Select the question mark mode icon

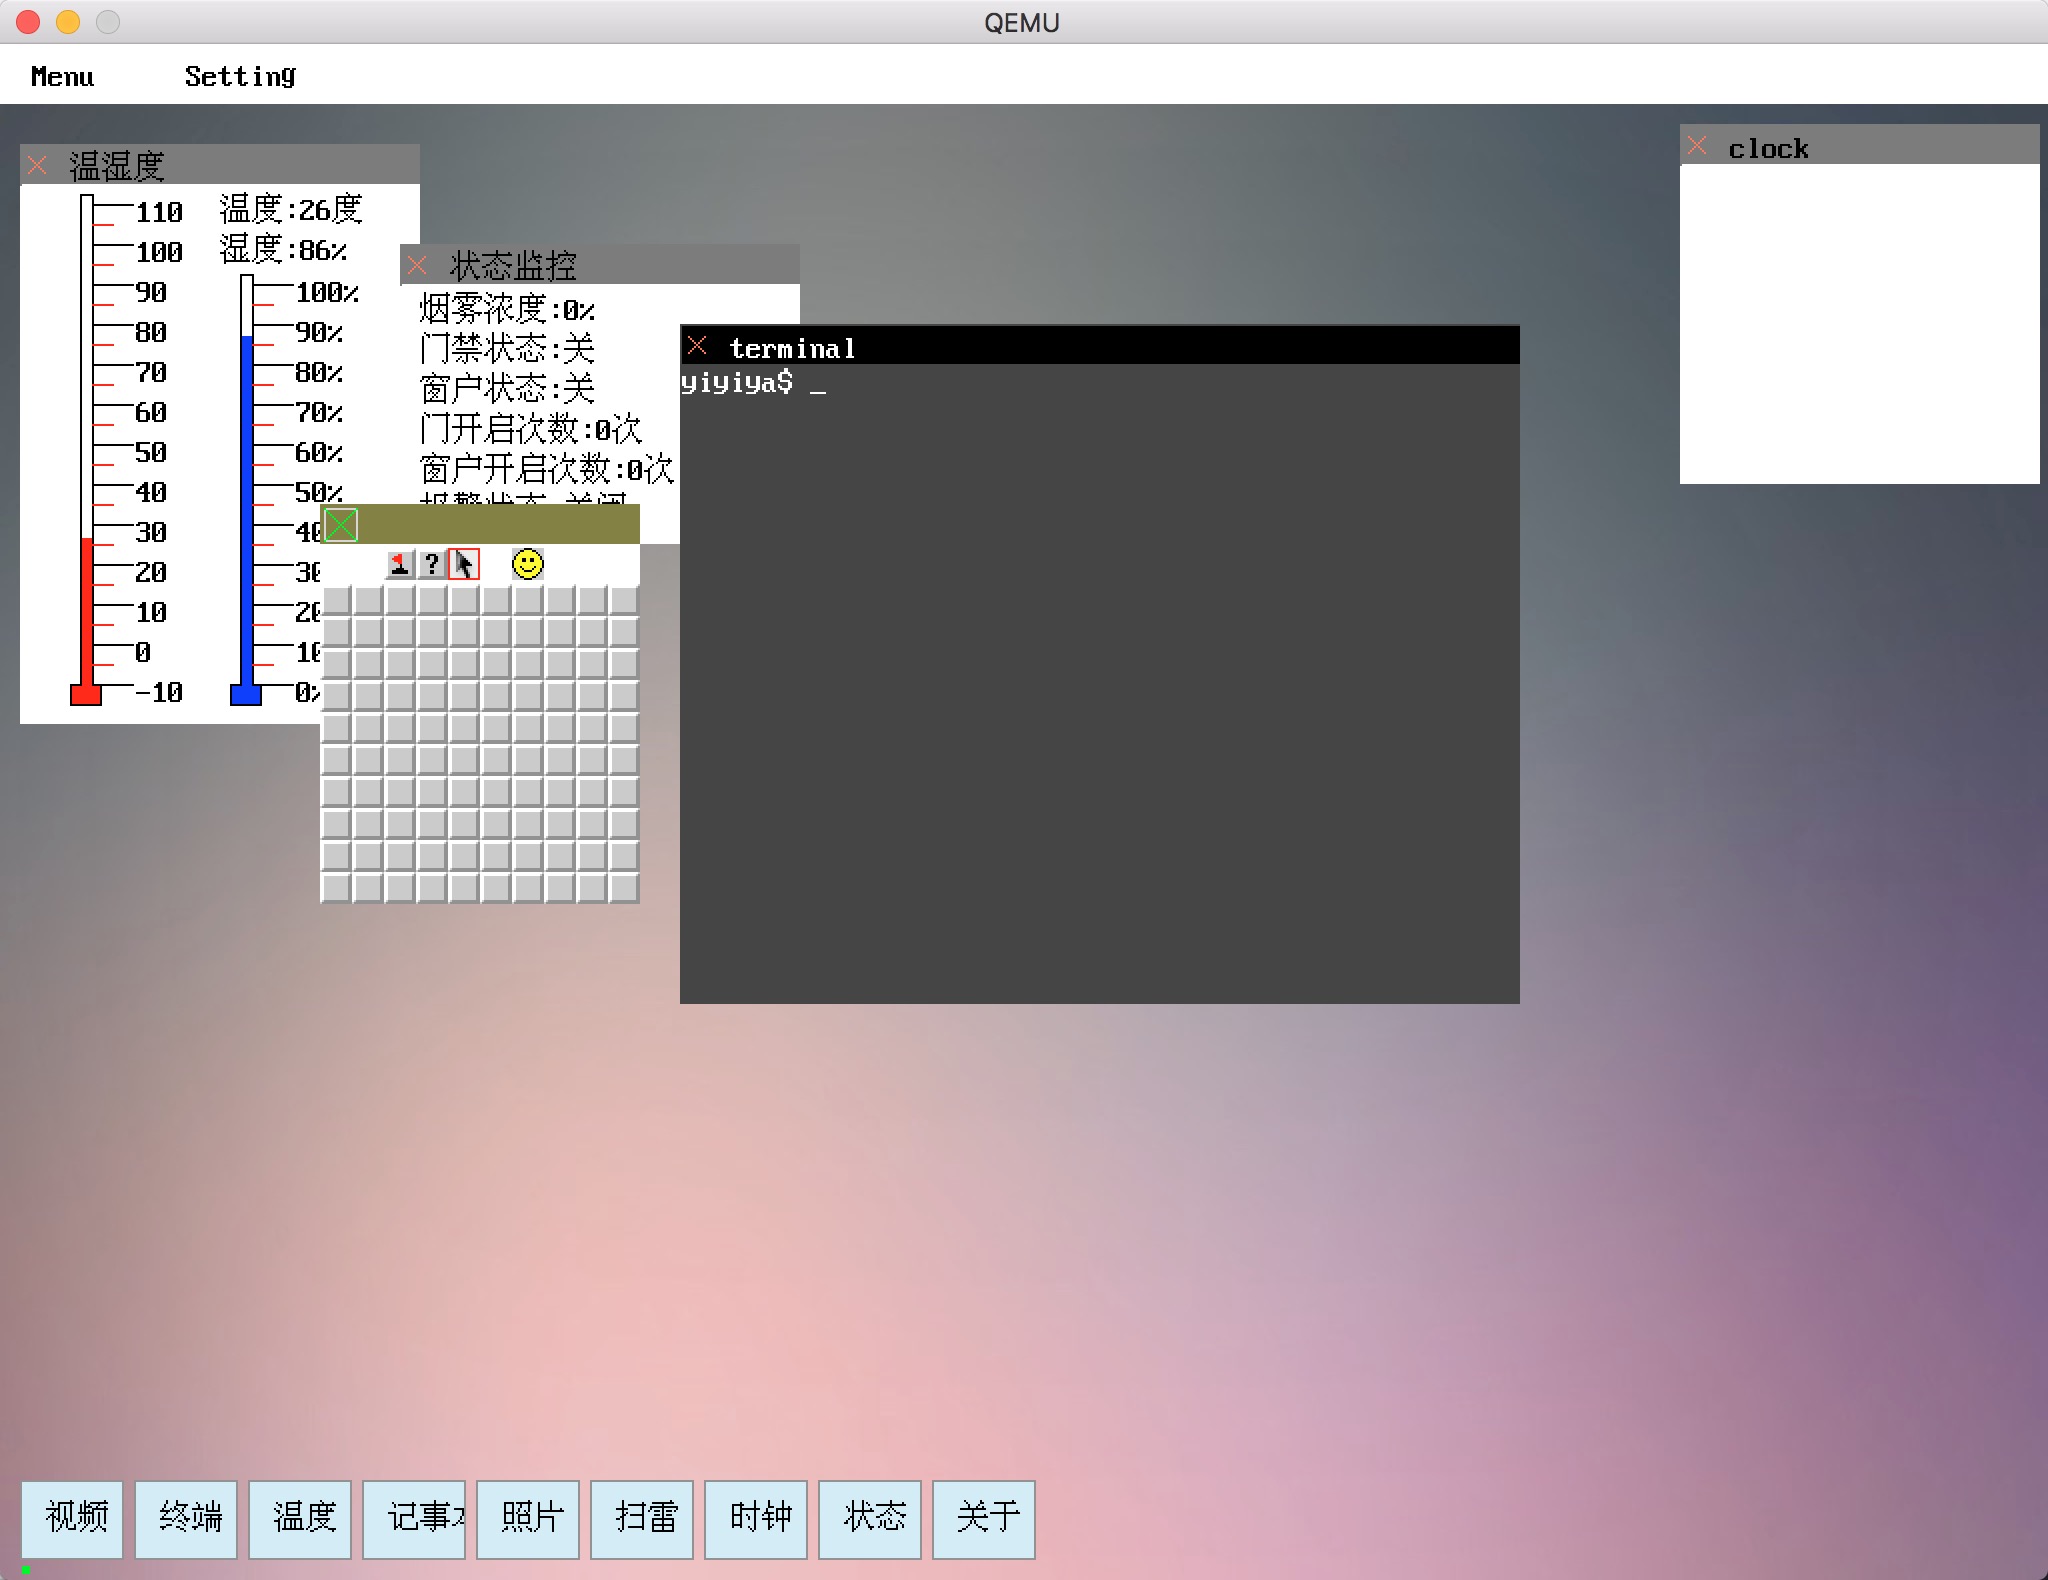tap(431, 565)
